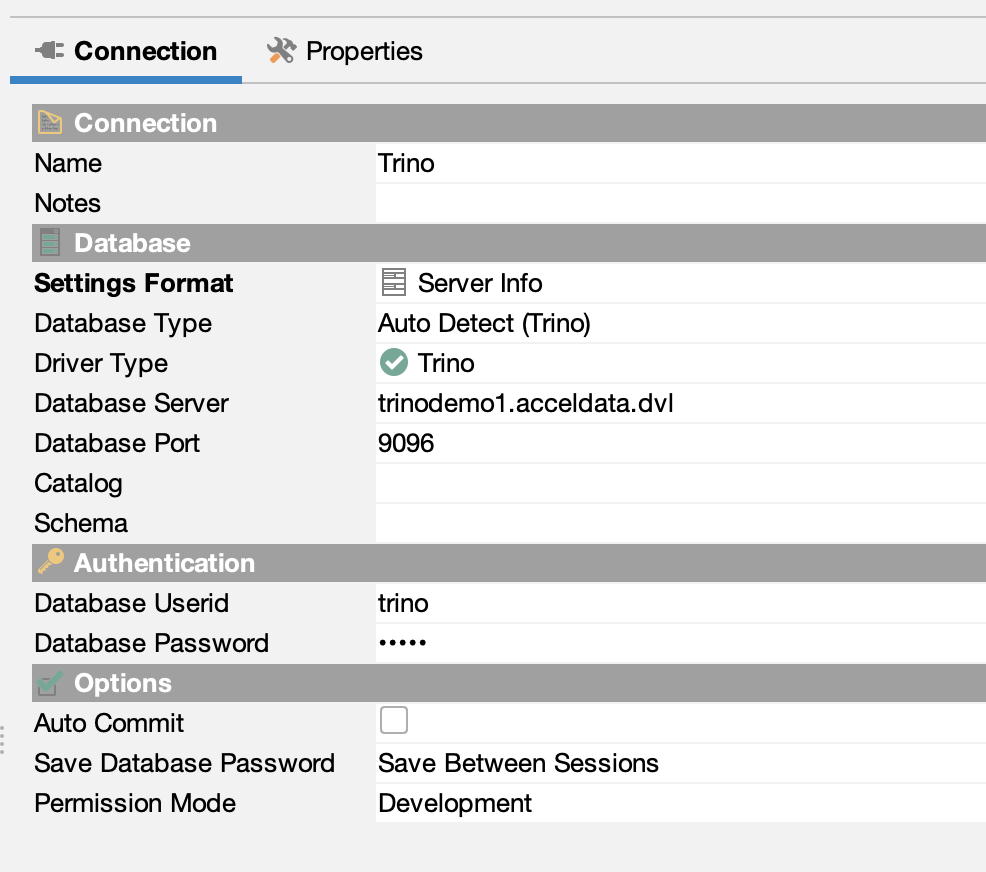This screenshot has height=872, width=986.
Task: Edit the Name field containing Trino
Action: pos(681,163)
